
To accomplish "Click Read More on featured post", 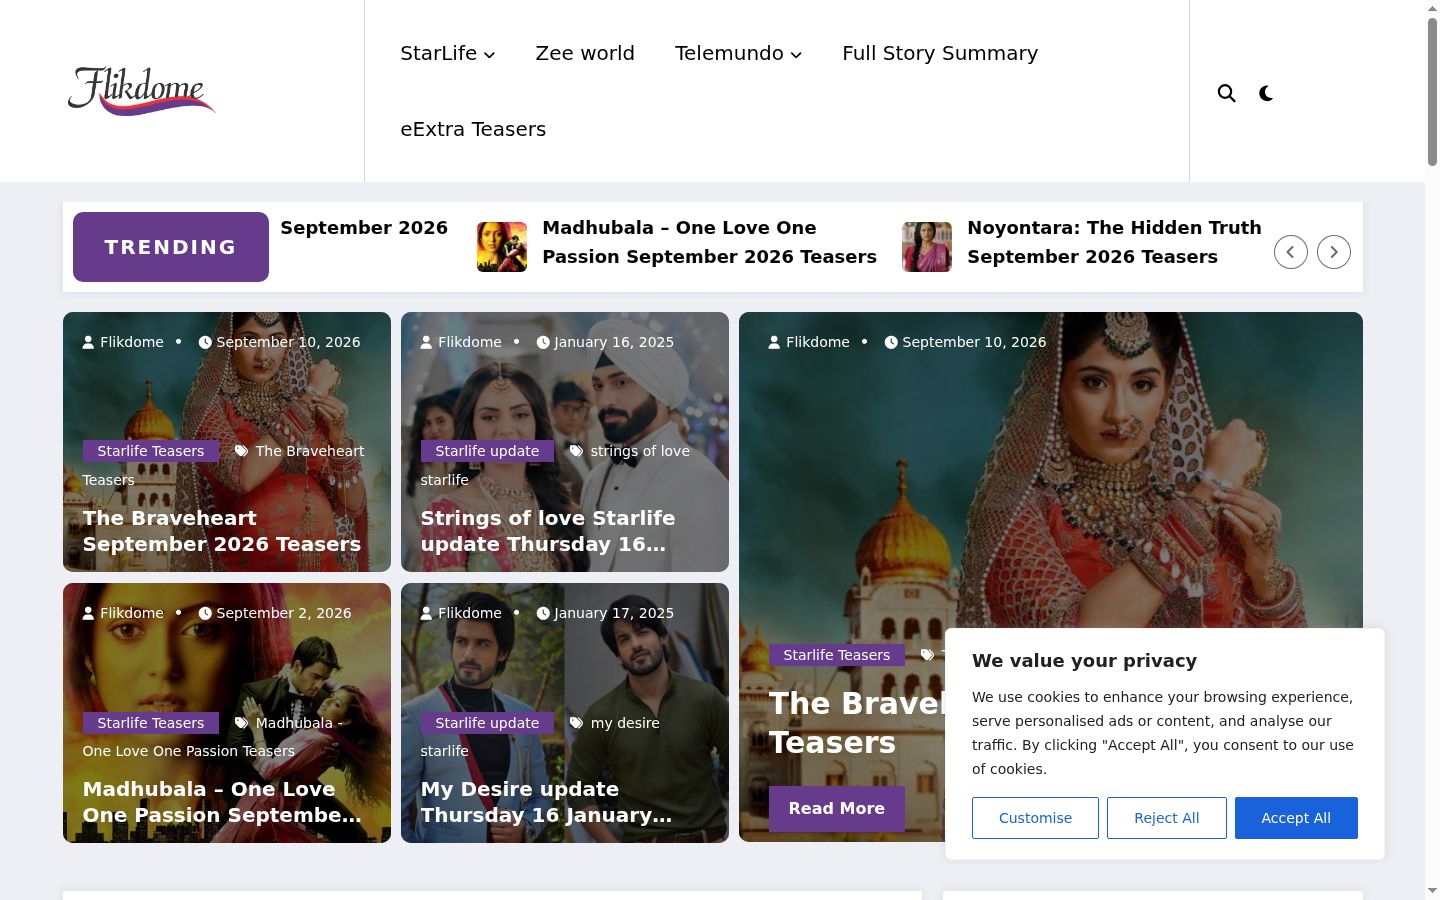I will click(837, 808).
